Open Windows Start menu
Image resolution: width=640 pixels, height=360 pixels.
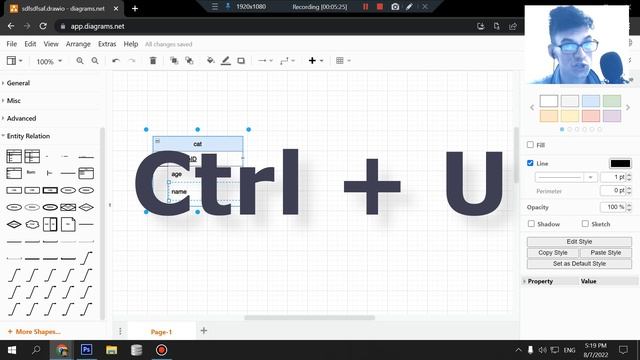[x=12, y=350]
